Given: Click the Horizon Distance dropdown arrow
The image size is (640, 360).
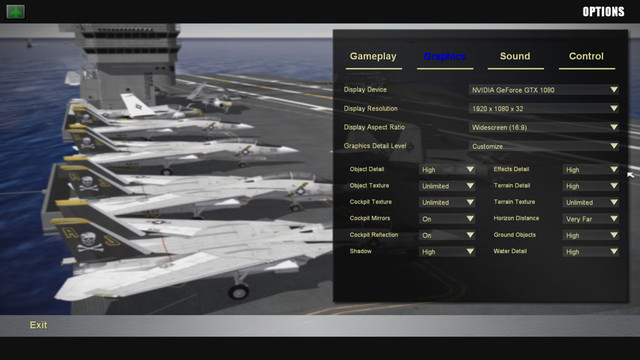Looking at the screenshot, I should [x=613, y=219].
